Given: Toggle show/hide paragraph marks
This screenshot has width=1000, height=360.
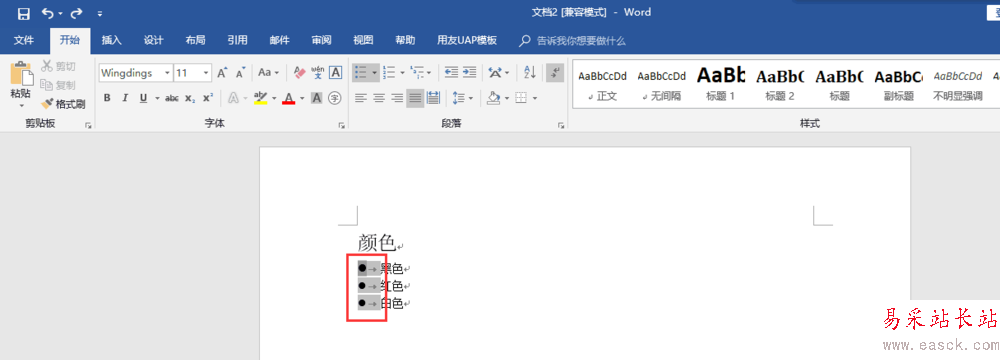Looking at the screenshot, I should [x=555, y=73].
